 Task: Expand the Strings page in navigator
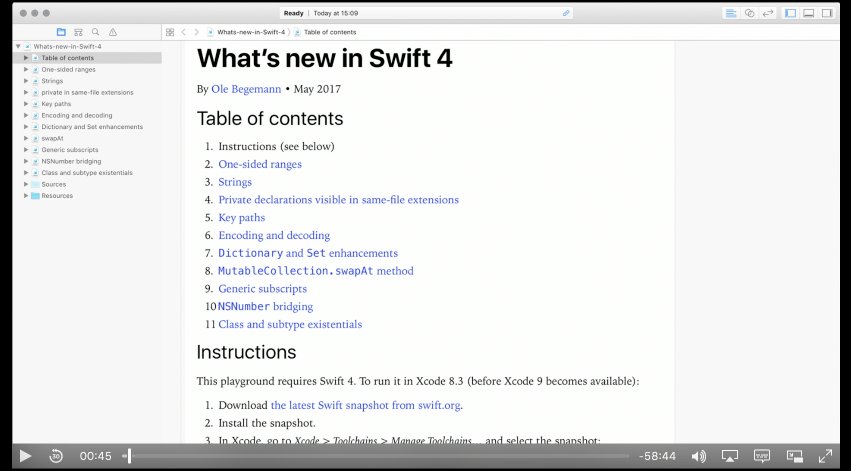coord(26,81)
